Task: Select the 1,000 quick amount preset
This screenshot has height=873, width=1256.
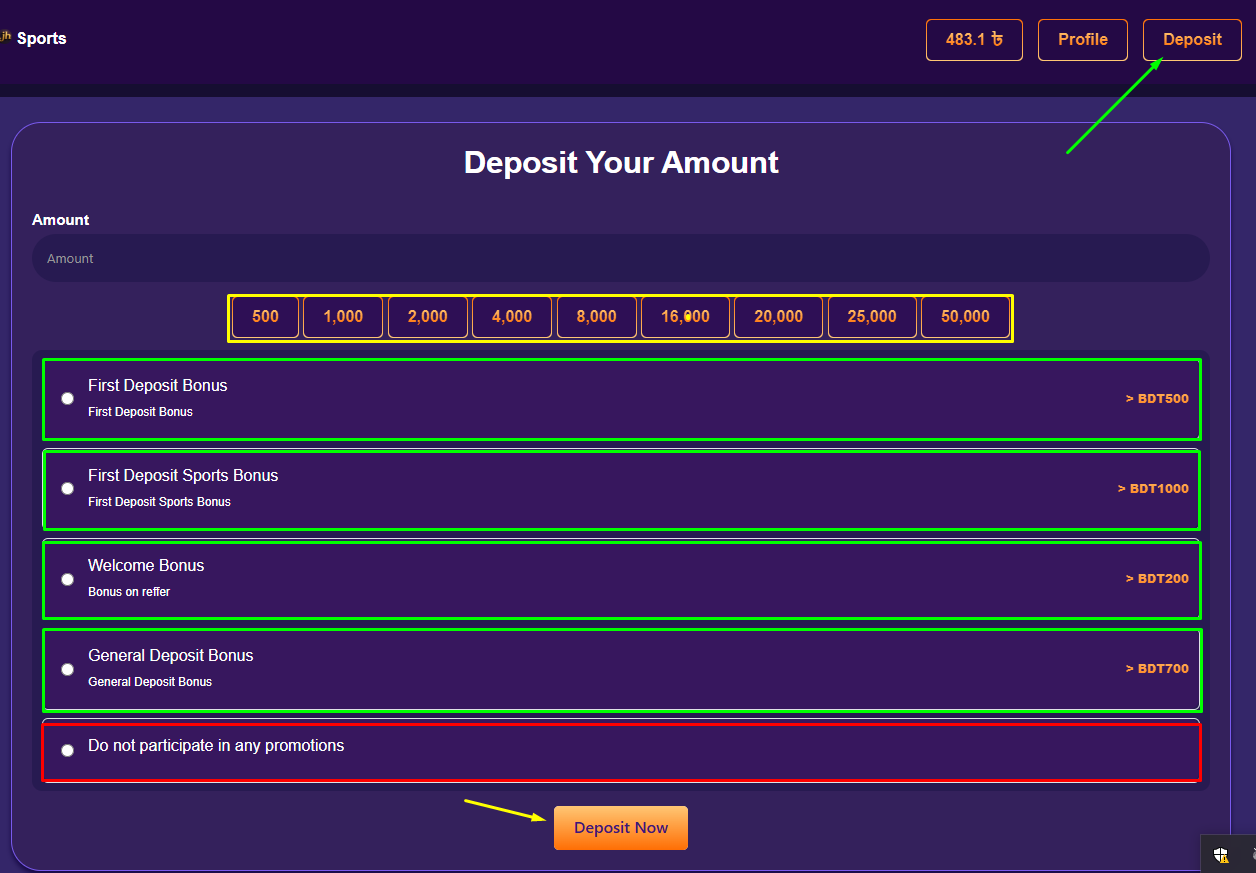Action: (343, 317)
